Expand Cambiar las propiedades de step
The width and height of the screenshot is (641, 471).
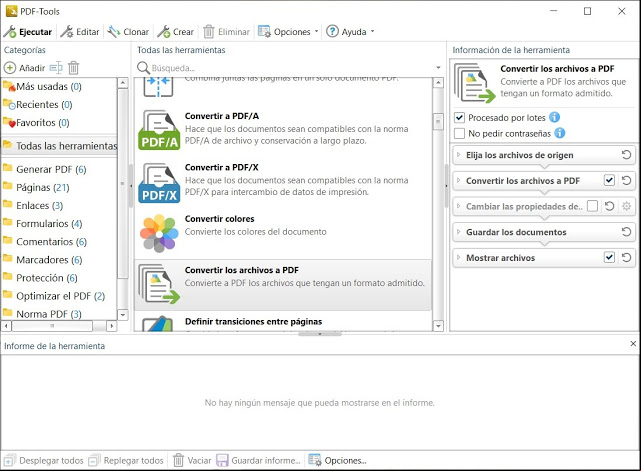click(458, 206)
